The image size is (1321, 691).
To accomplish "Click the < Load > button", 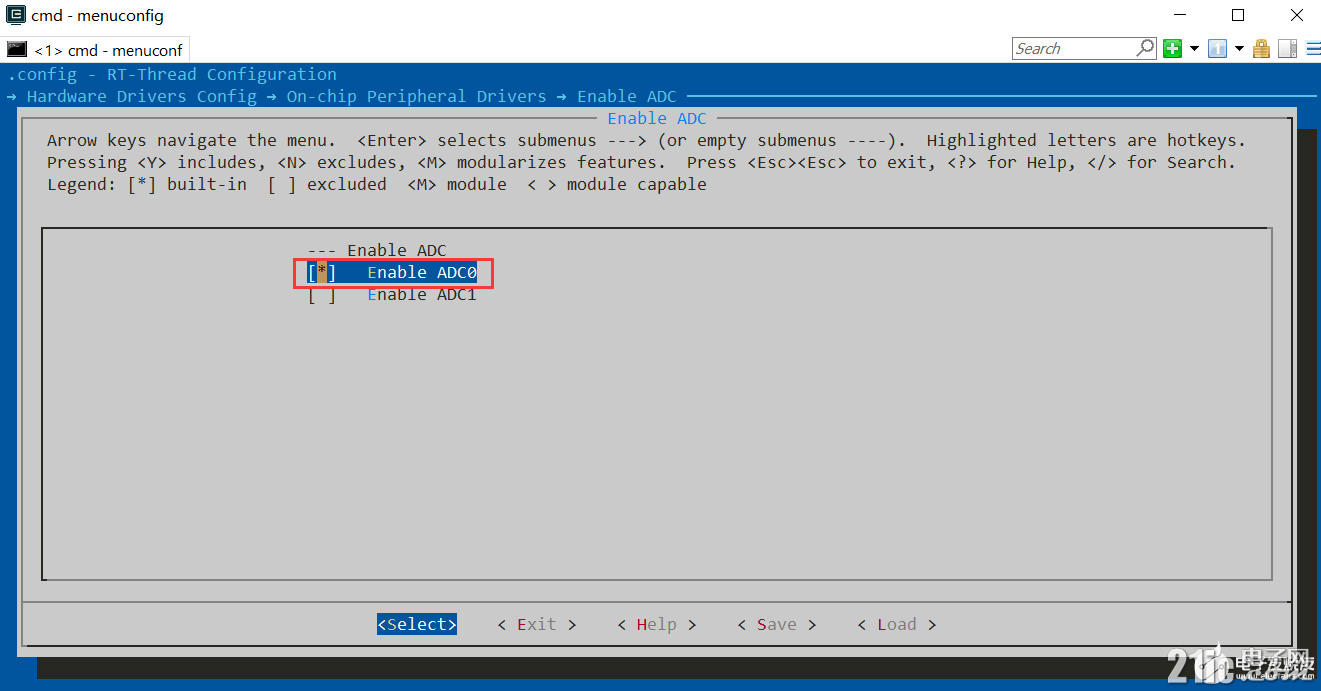I will coord(897,624).
